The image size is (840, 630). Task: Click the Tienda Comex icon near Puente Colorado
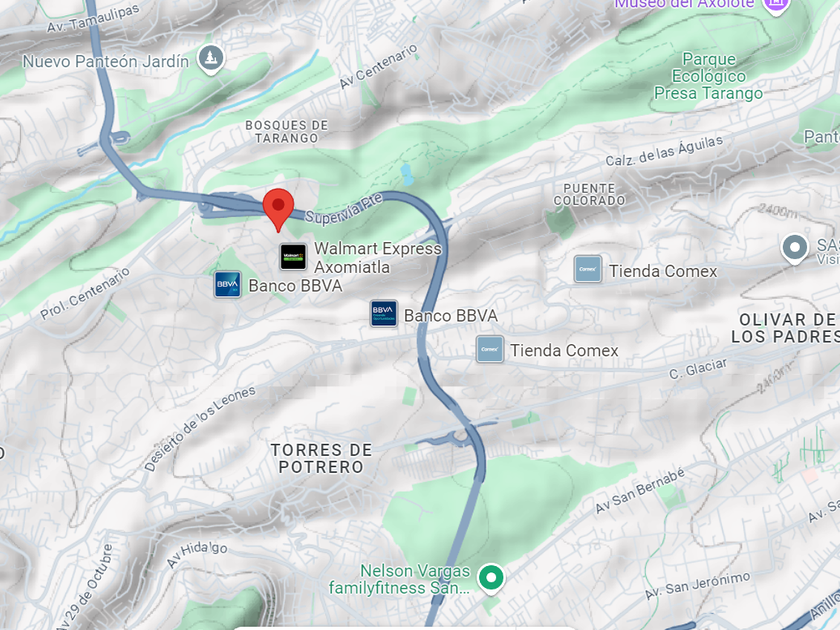[x=588, y=269]
